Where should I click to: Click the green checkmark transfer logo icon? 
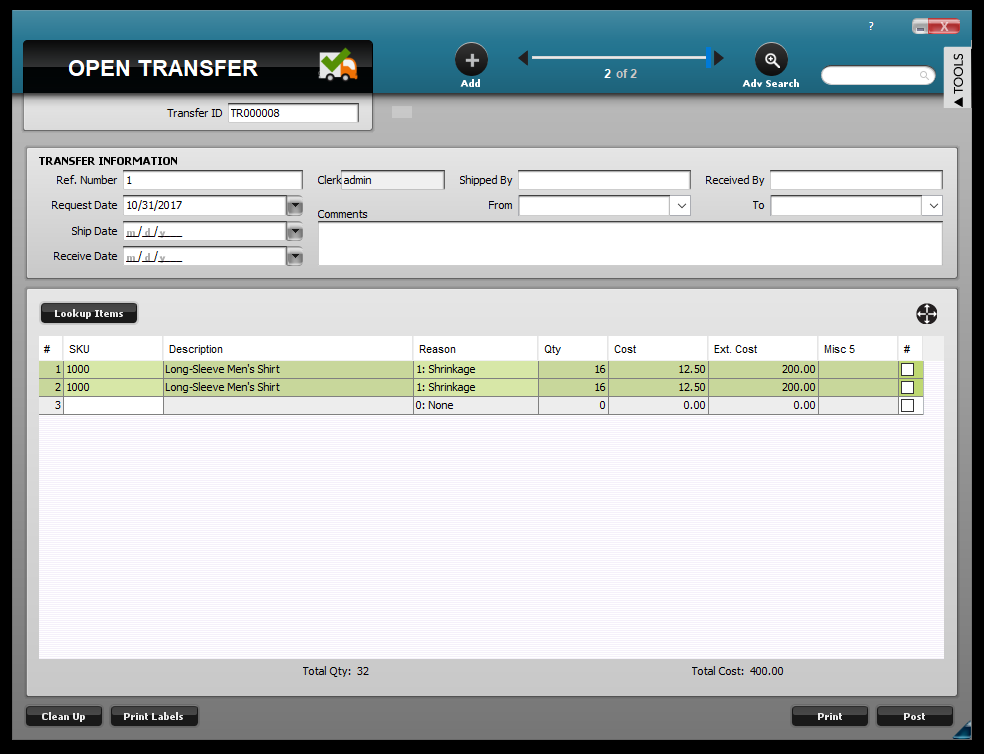pos(338,62)
